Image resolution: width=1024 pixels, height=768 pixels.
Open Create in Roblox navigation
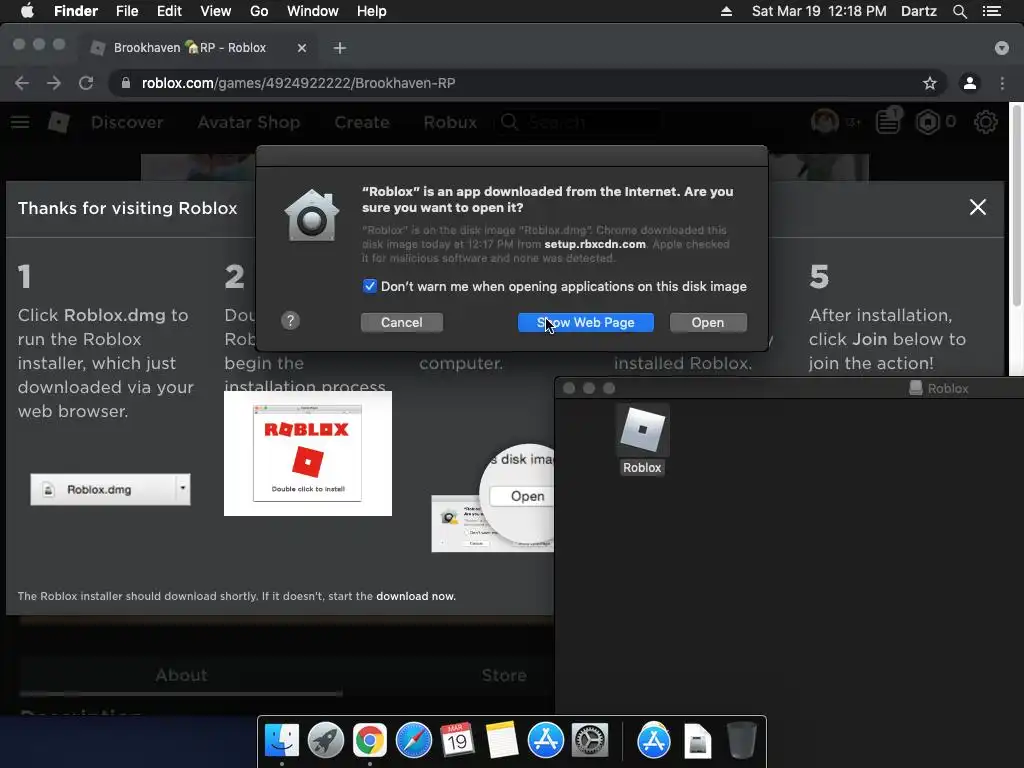tap(362, 122)
